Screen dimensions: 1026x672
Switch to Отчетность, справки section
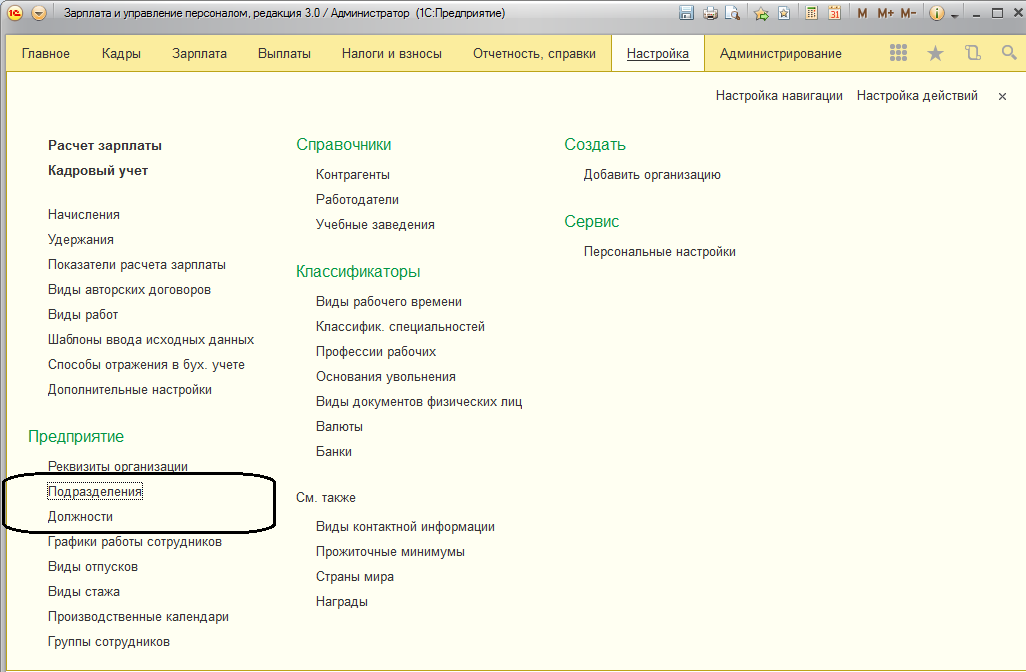(x=535, y=54)
